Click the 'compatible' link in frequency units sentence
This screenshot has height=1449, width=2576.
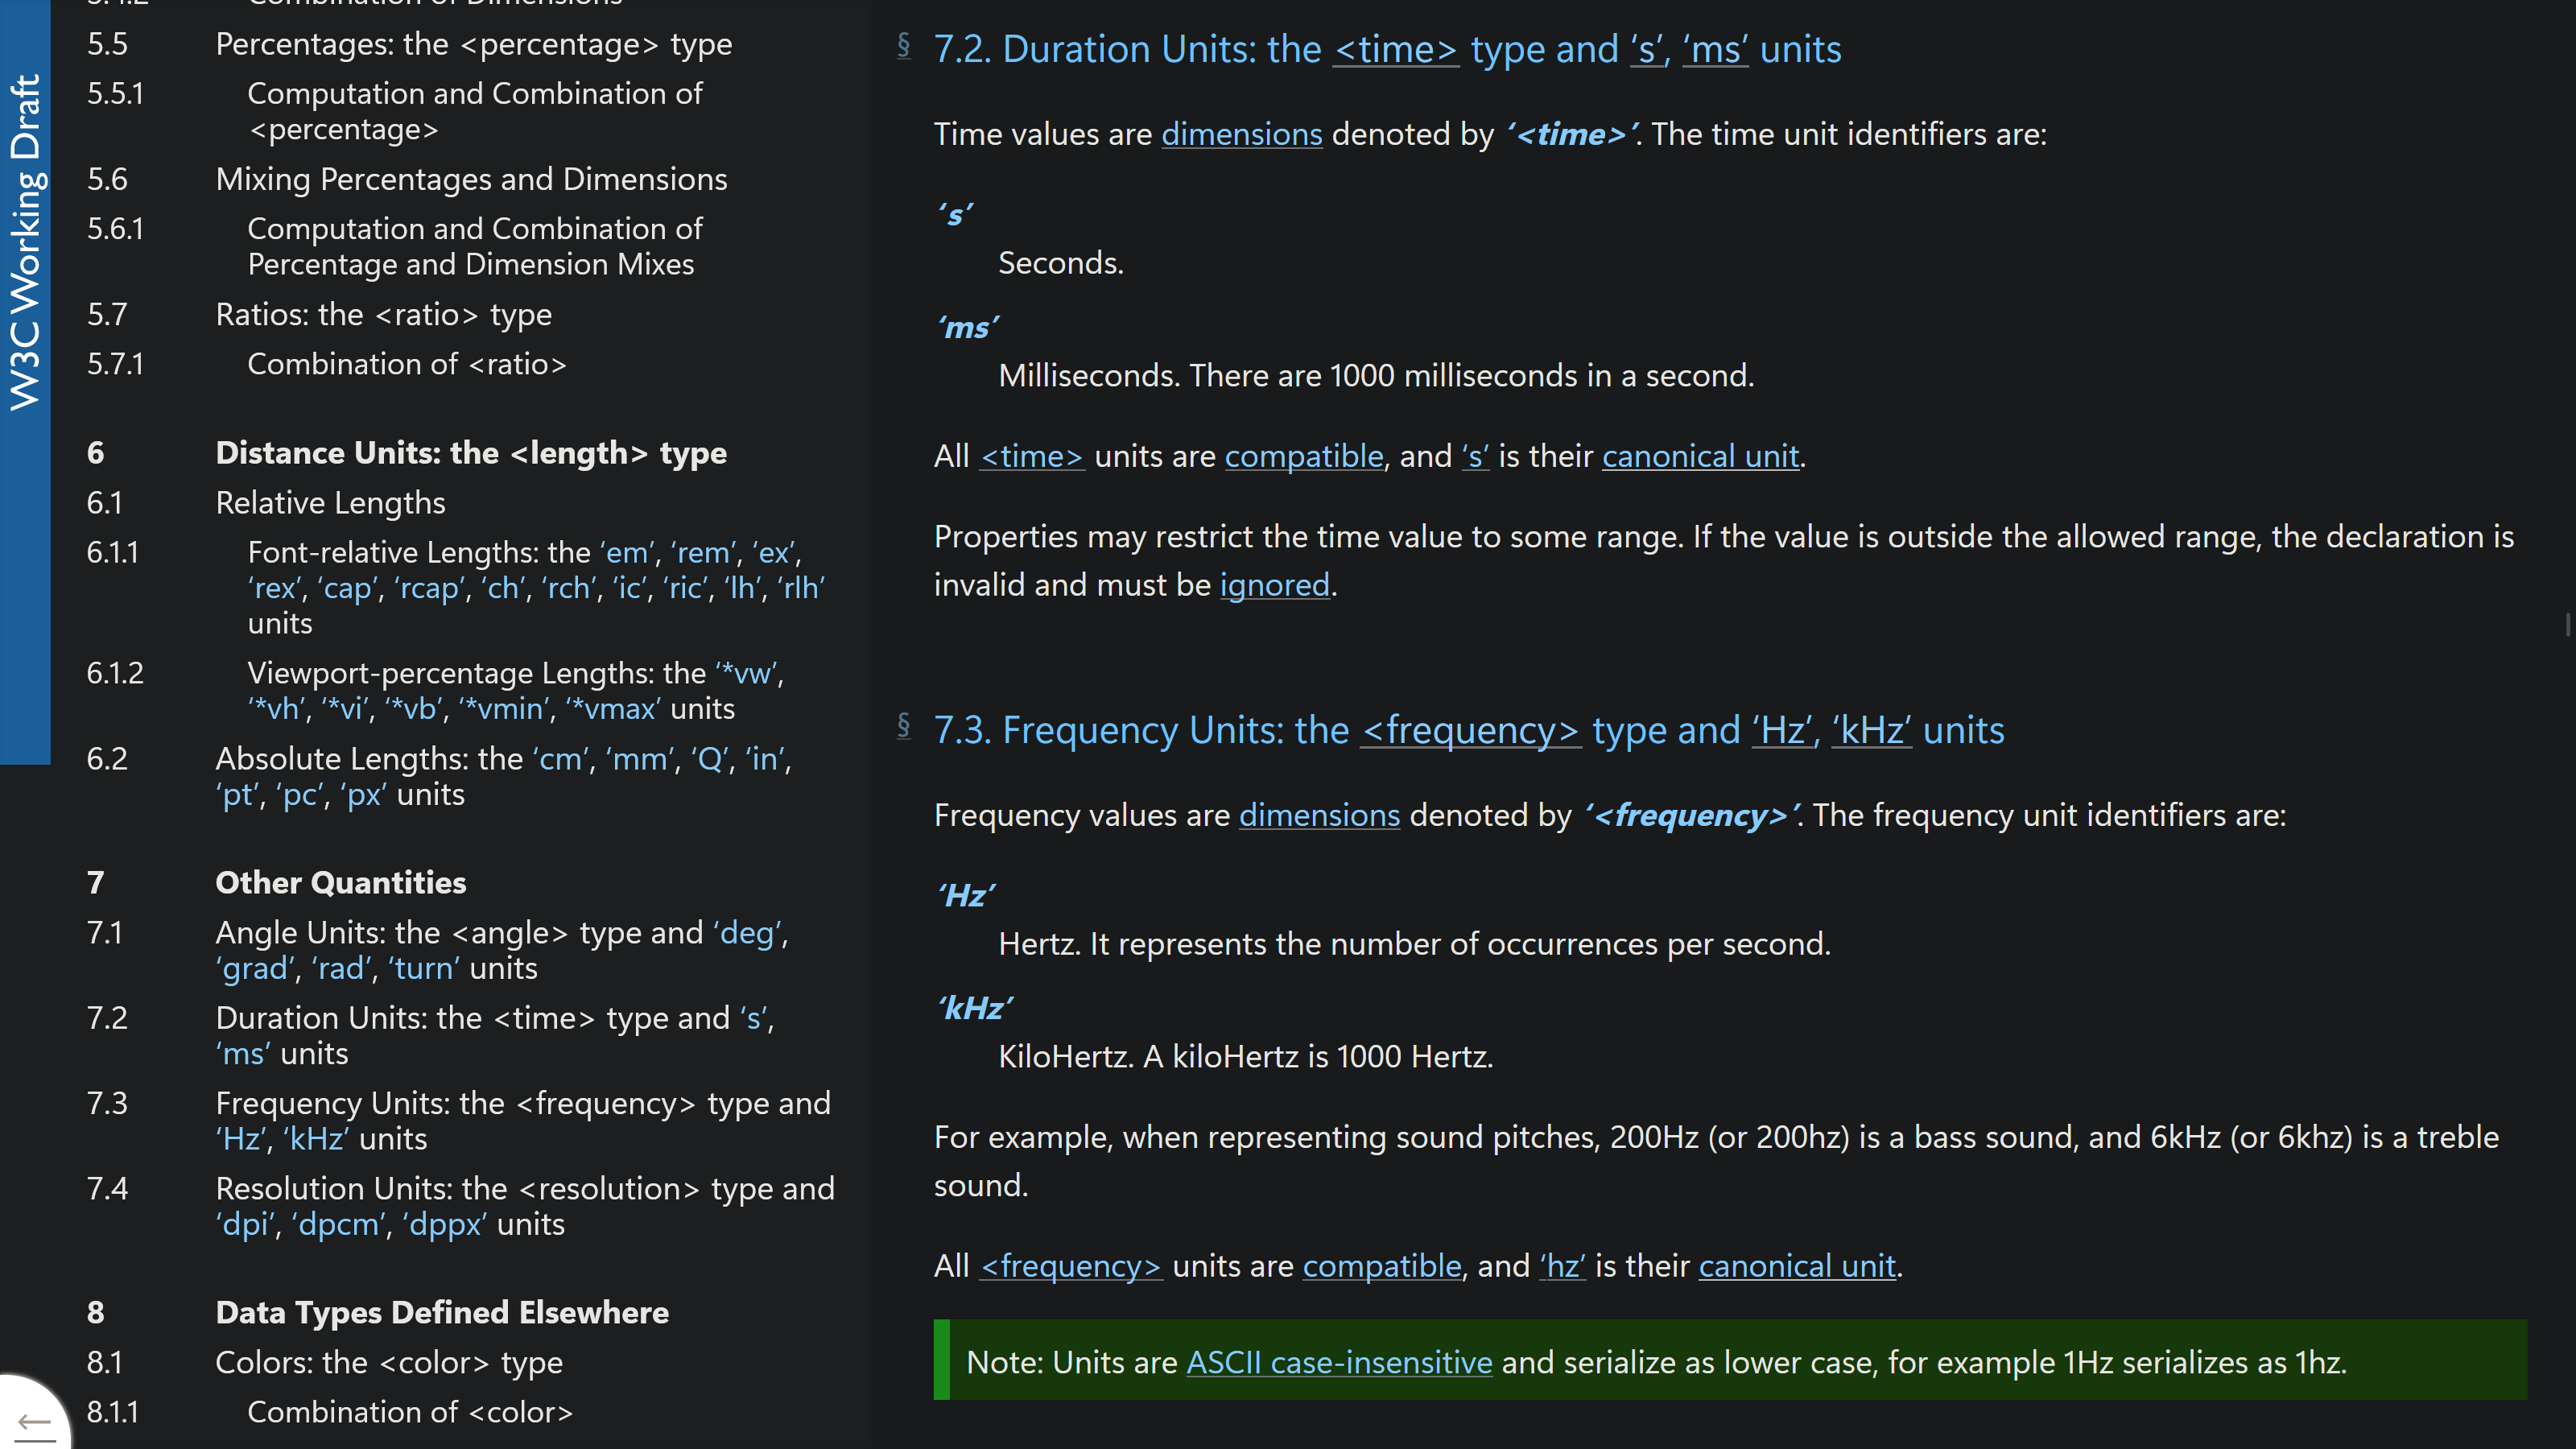click(1381, 1266)
